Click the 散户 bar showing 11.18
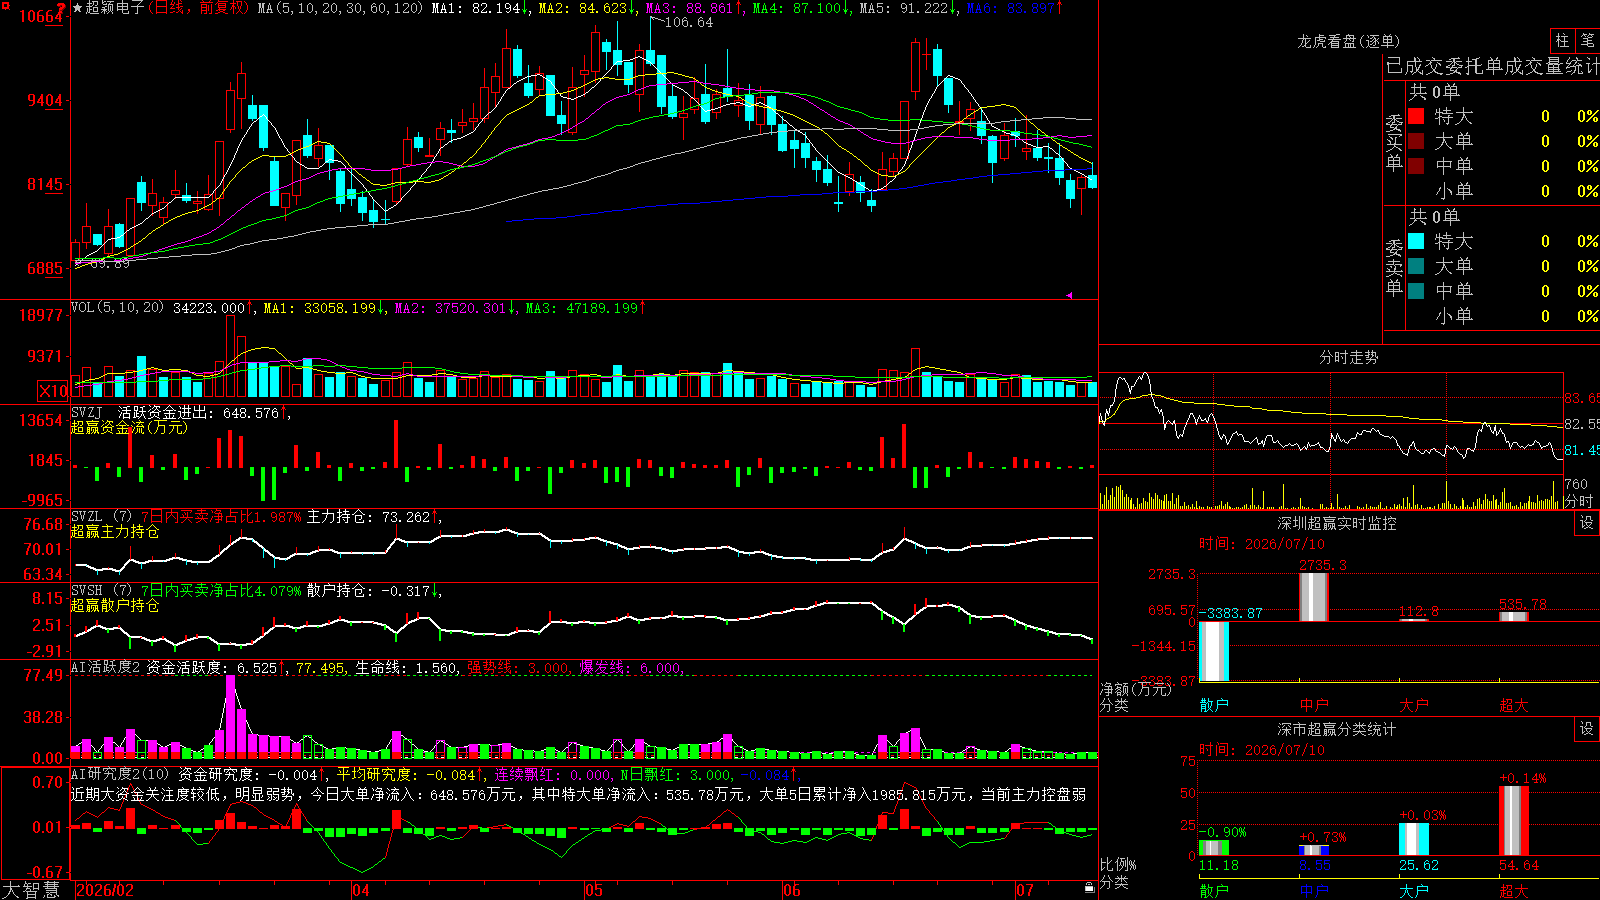The width and height of the screenshot is (1600, 900). 1214,848
